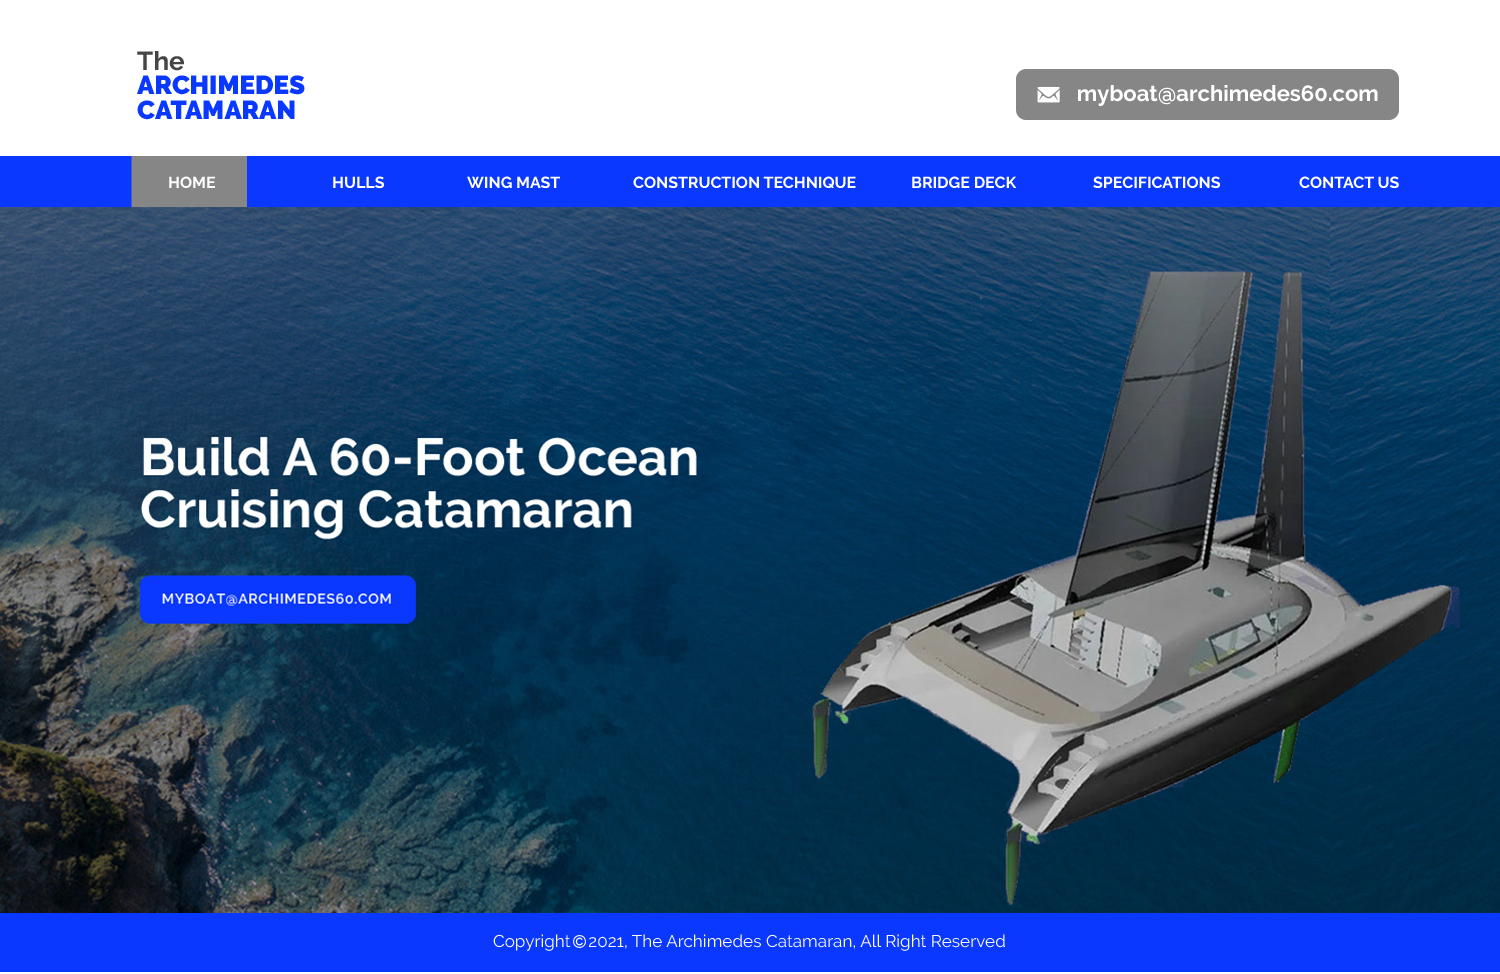
Task: Open CONSTRUCTION TECHNIQUE menu item
Action: point(744,182)
